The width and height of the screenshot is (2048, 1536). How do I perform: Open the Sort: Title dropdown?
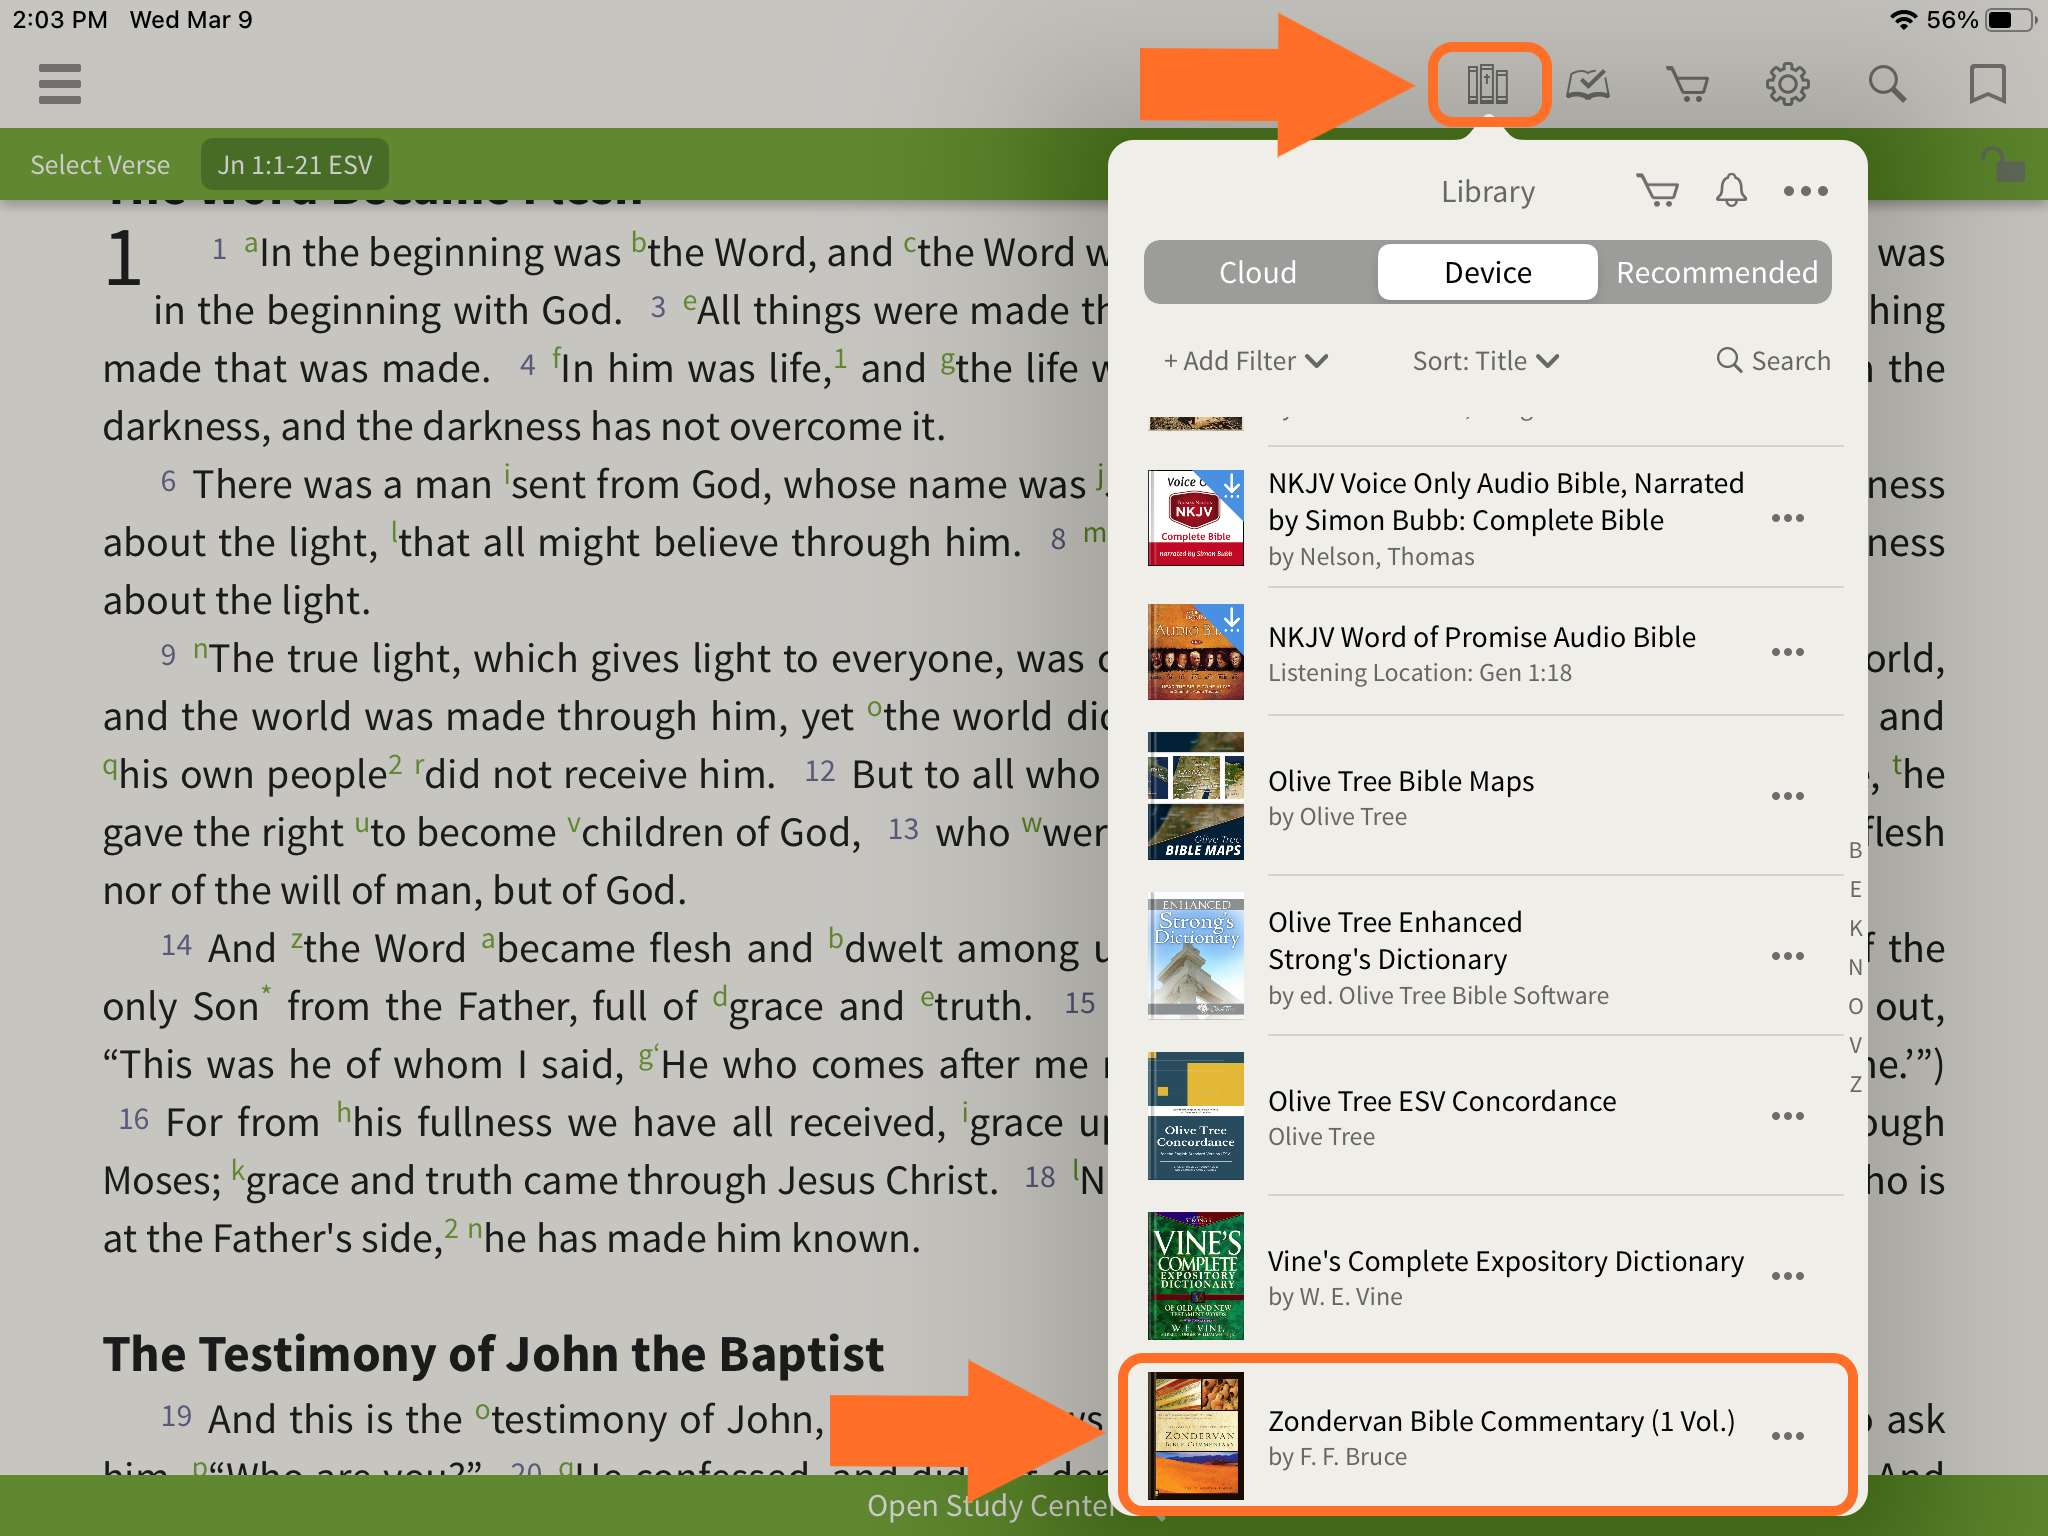1486,361
